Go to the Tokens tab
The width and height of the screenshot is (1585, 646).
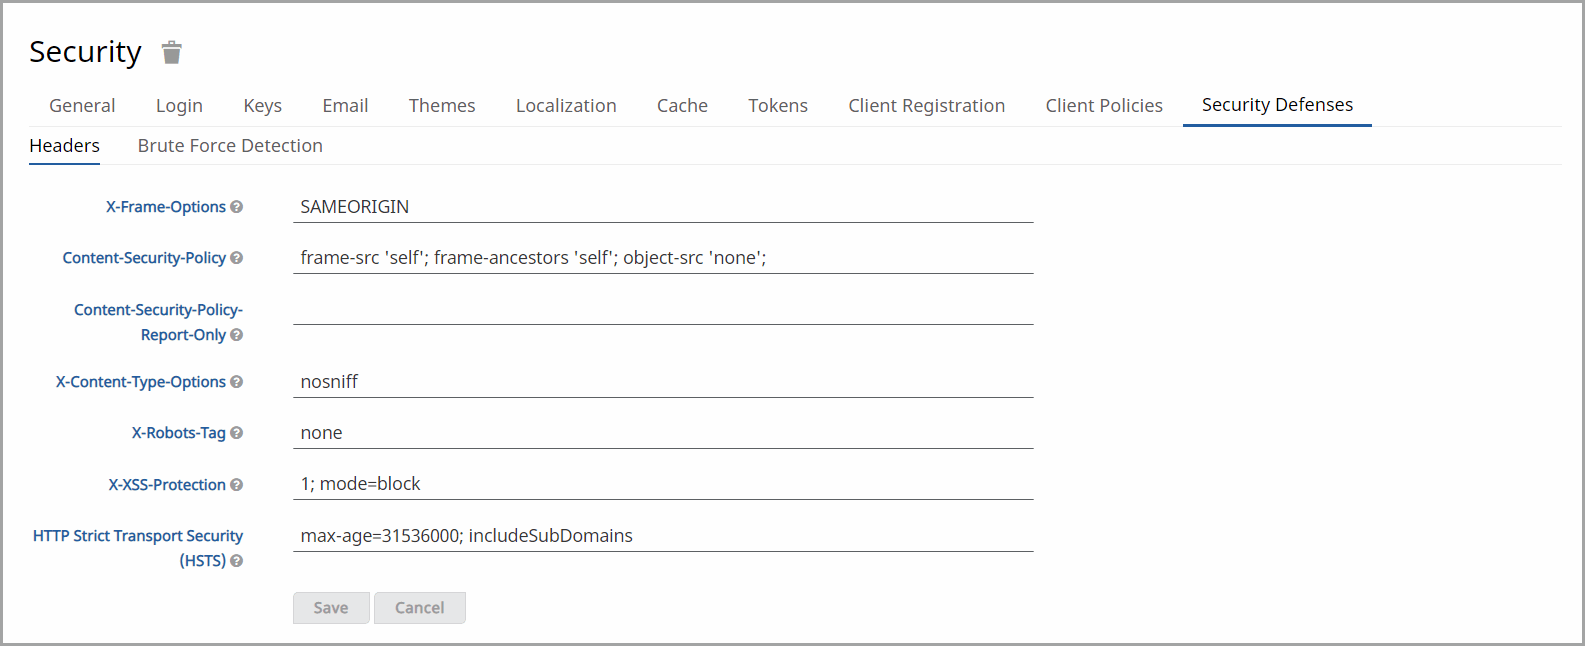[778, 106]
